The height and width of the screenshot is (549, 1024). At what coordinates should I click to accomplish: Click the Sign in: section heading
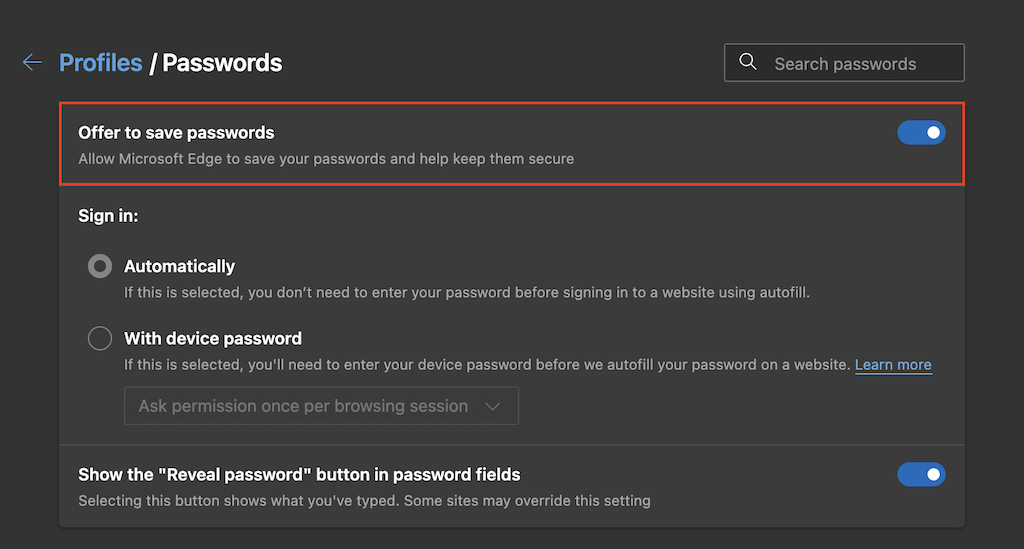coord(108,215)
